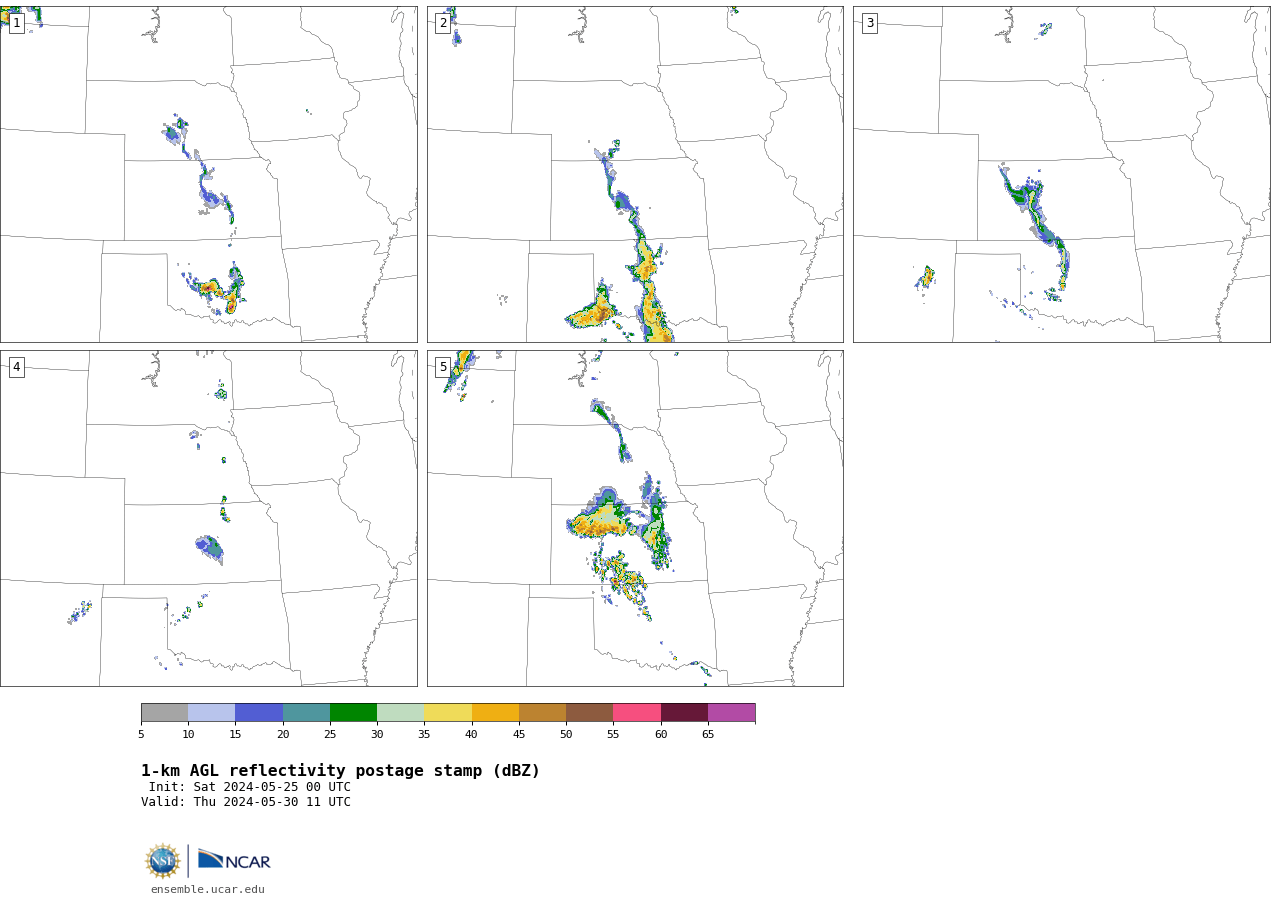
Task: Click the orange 40-45 dBZ swatch
Action: (495, 713)
